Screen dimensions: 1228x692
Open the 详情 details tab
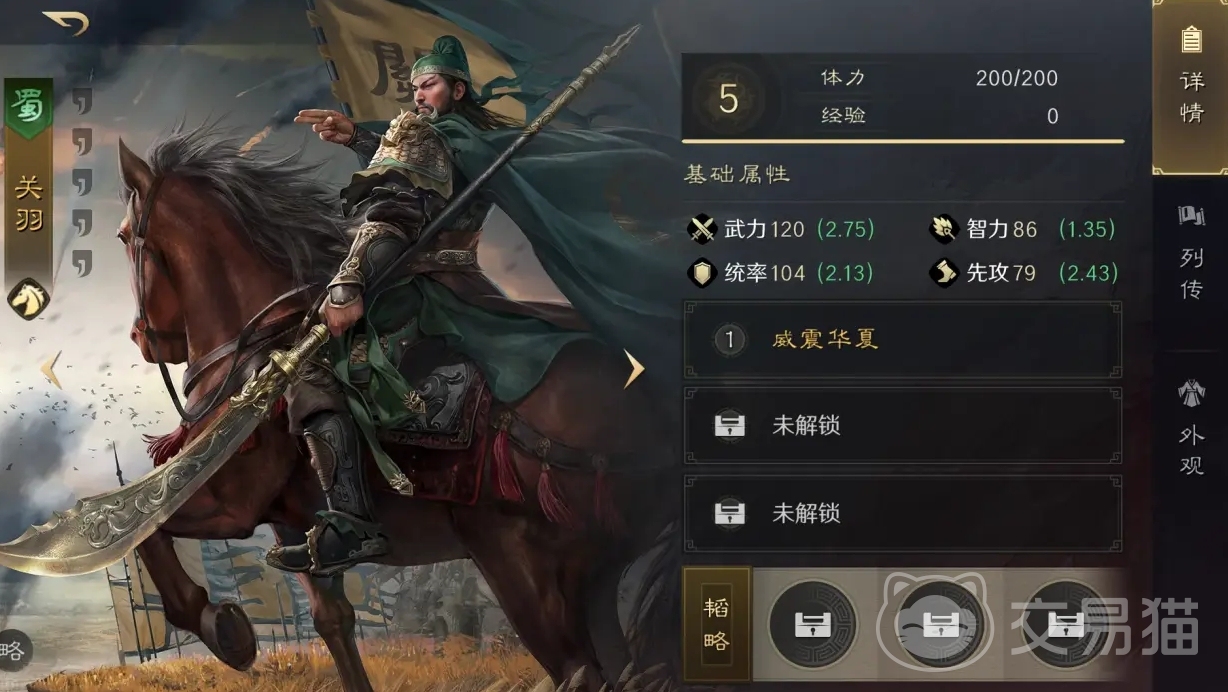tap(1191, 87)
